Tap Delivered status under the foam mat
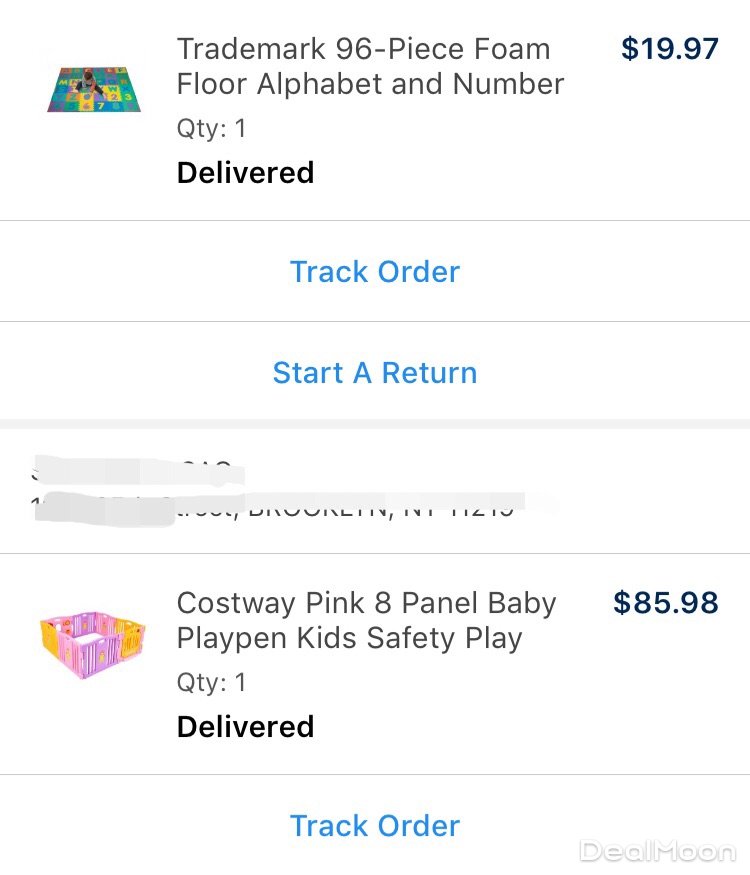750x875 pixels. pos(245,173)
